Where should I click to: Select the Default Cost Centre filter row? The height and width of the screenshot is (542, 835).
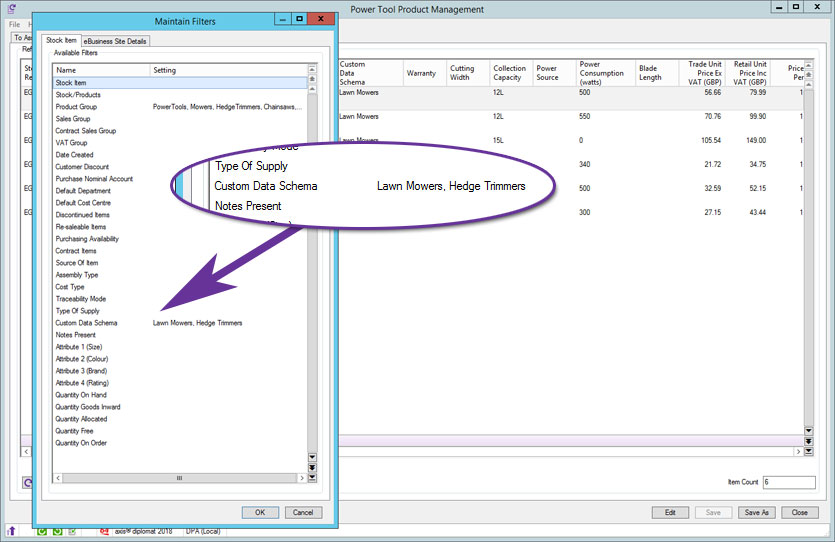[180, 203]
